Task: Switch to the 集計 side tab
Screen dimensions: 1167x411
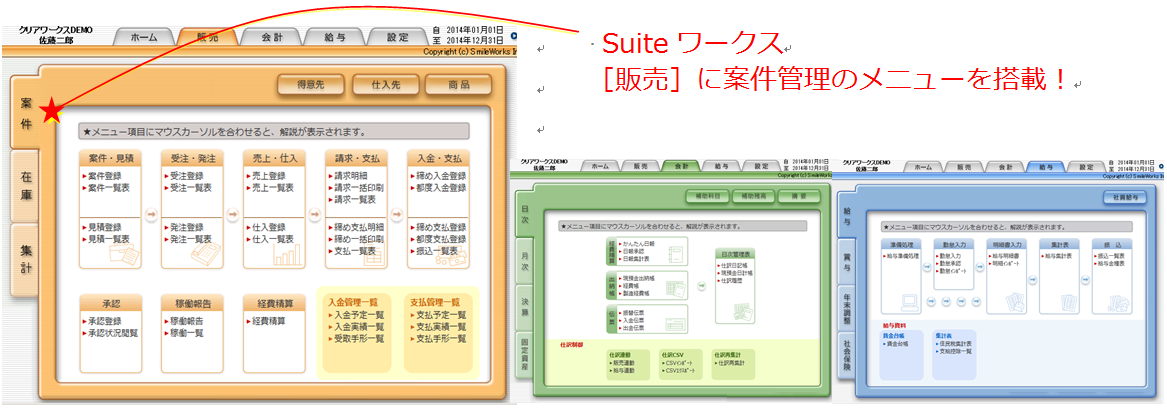Action: [26, 260]
